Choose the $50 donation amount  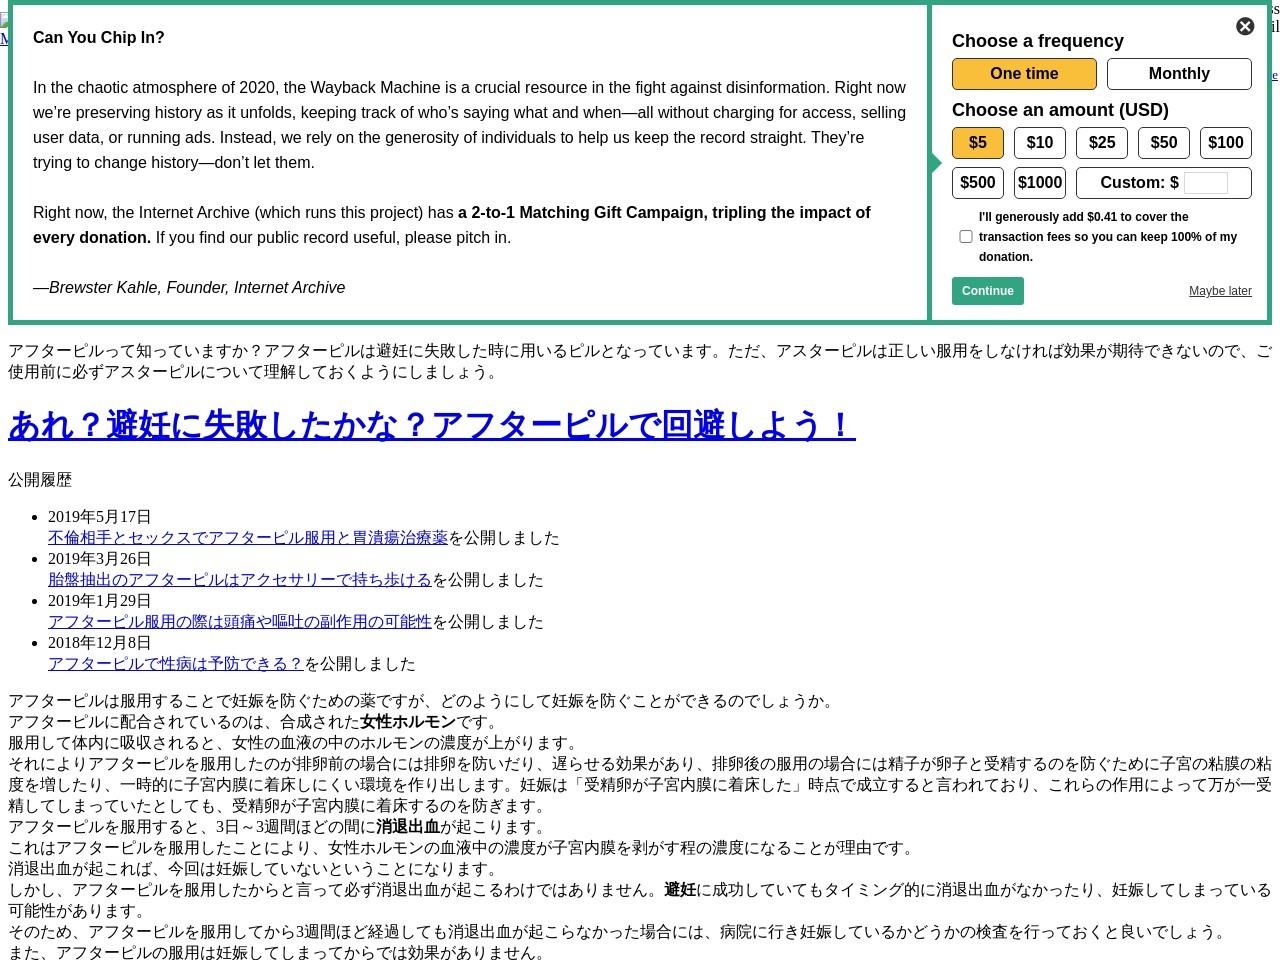pyautogui.click(x=1164, y=143)
